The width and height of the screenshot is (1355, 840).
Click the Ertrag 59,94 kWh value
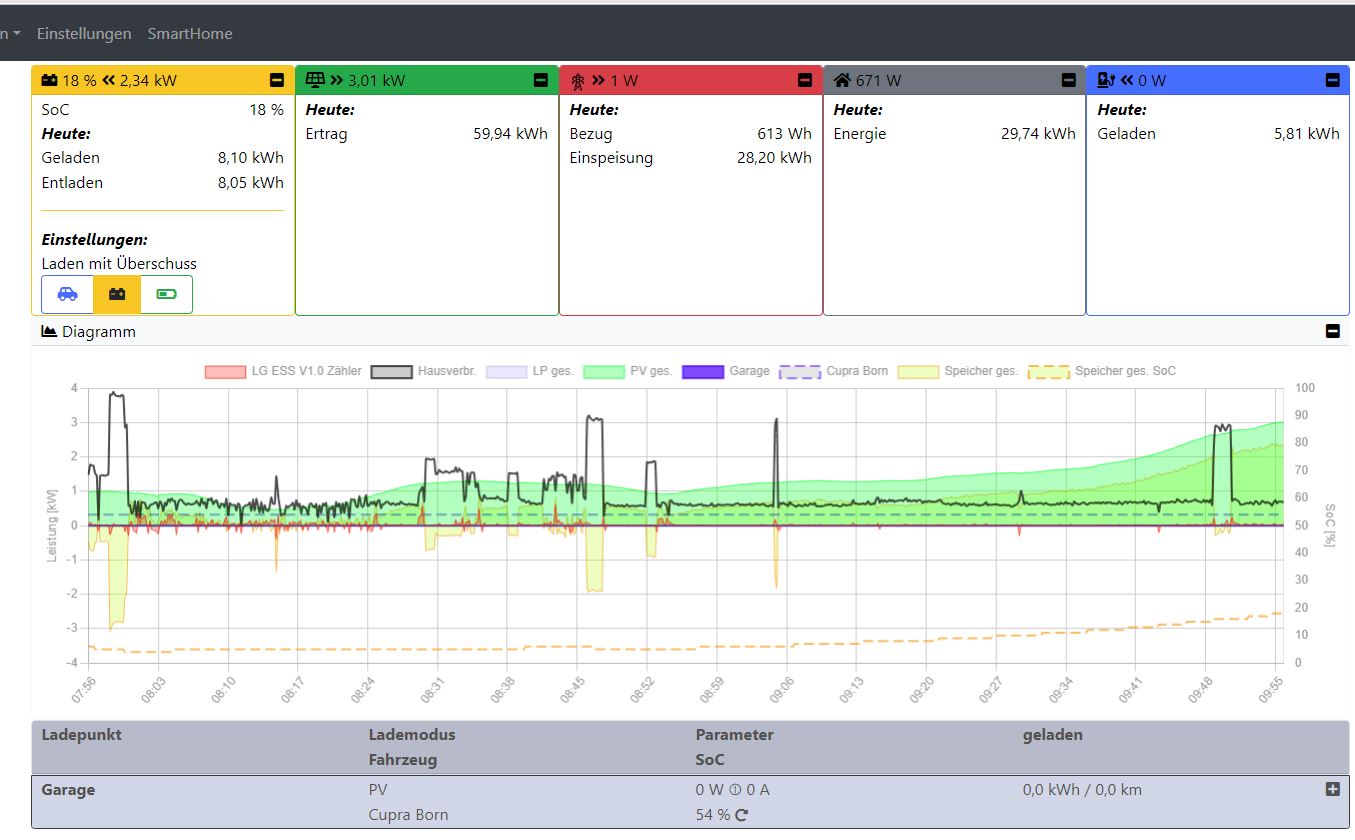click(510, 134)
